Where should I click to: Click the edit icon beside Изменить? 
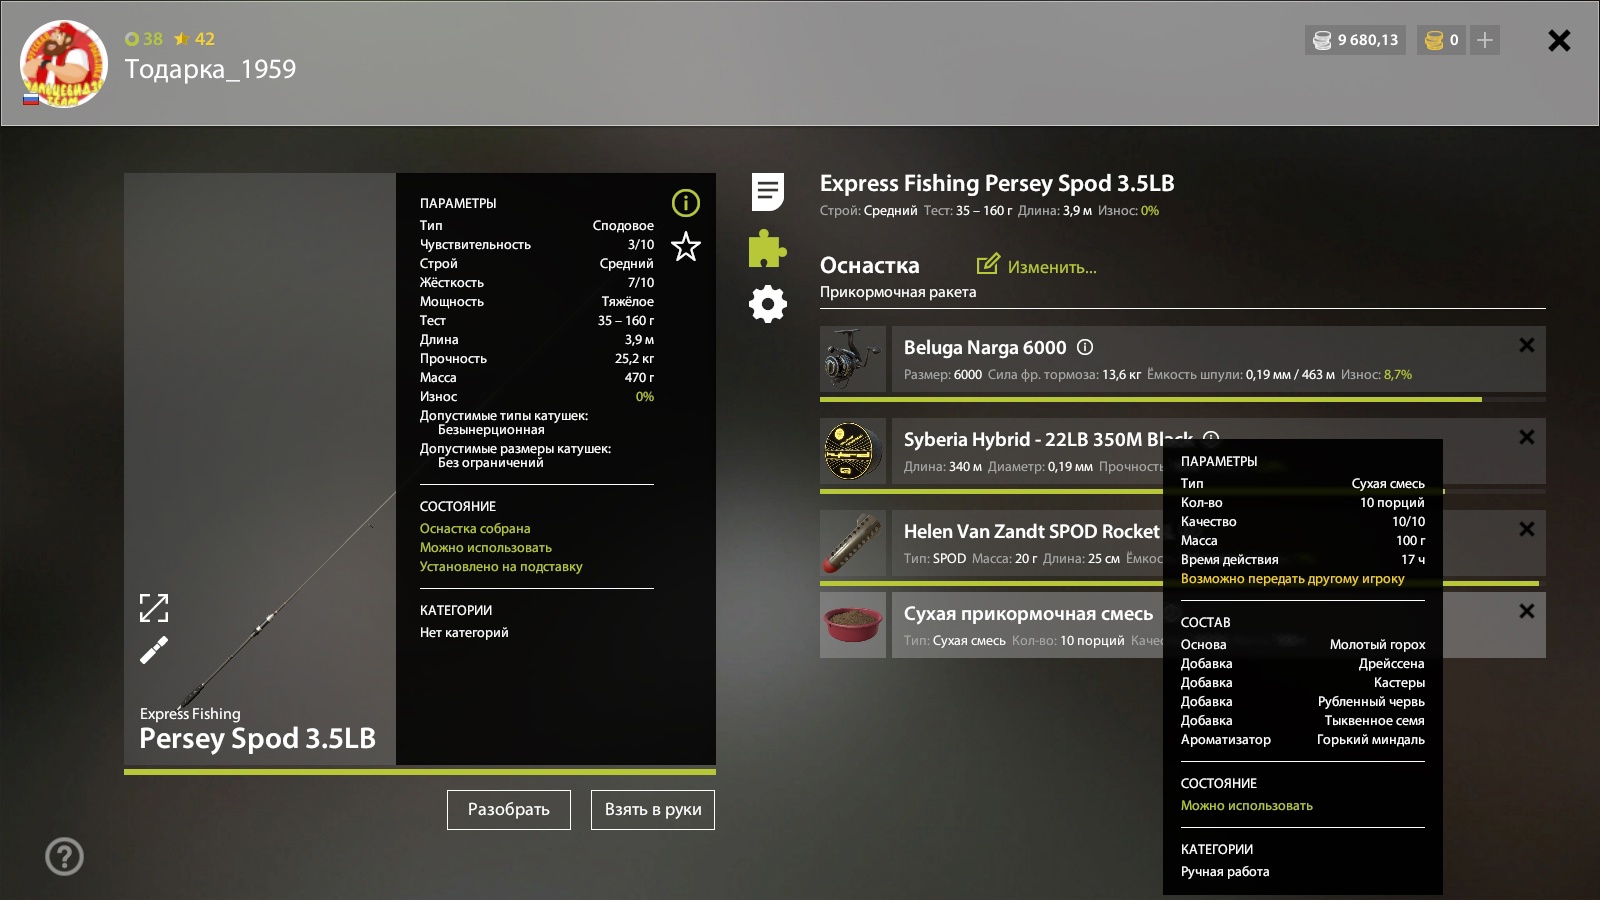(988, 264)
